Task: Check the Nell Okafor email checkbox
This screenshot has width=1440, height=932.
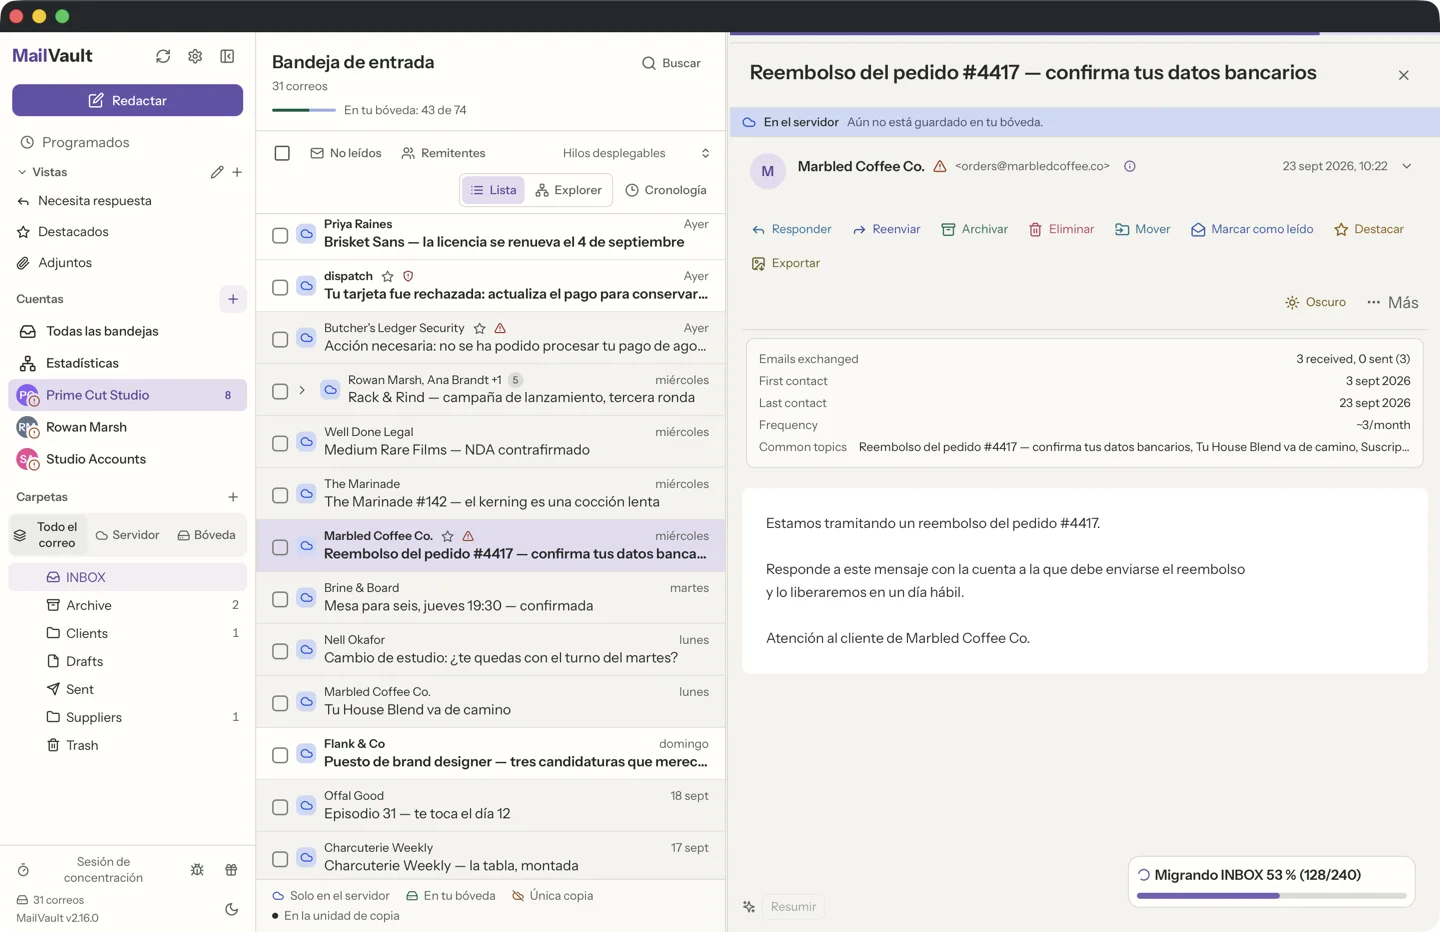Action: click(280, 651)
